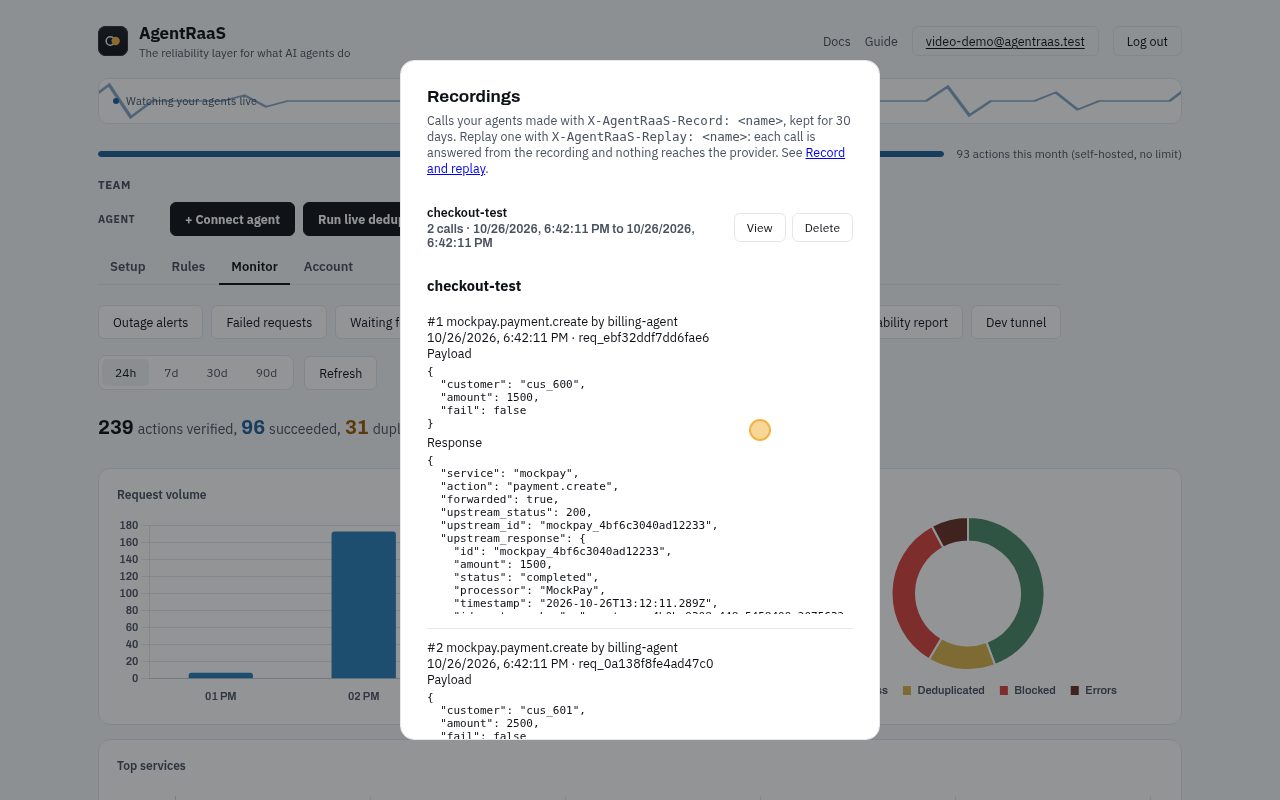This screenshot has height=800, width=1280.
Task: Open the Docs link in the header
Action: pyautogui.click(x=836, y=41)
